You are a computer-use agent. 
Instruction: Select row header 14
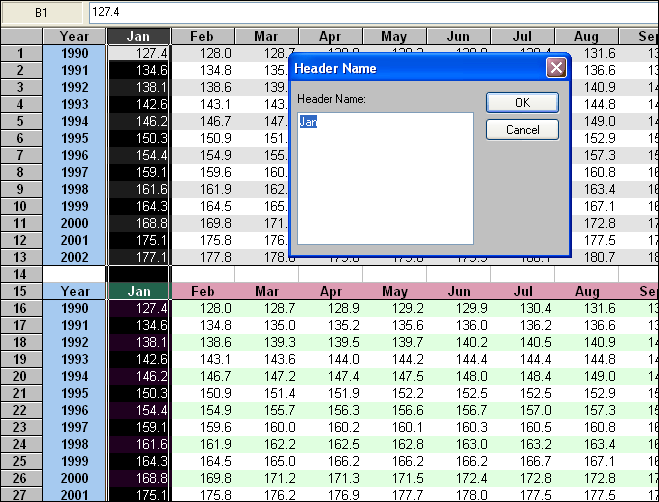21,273
